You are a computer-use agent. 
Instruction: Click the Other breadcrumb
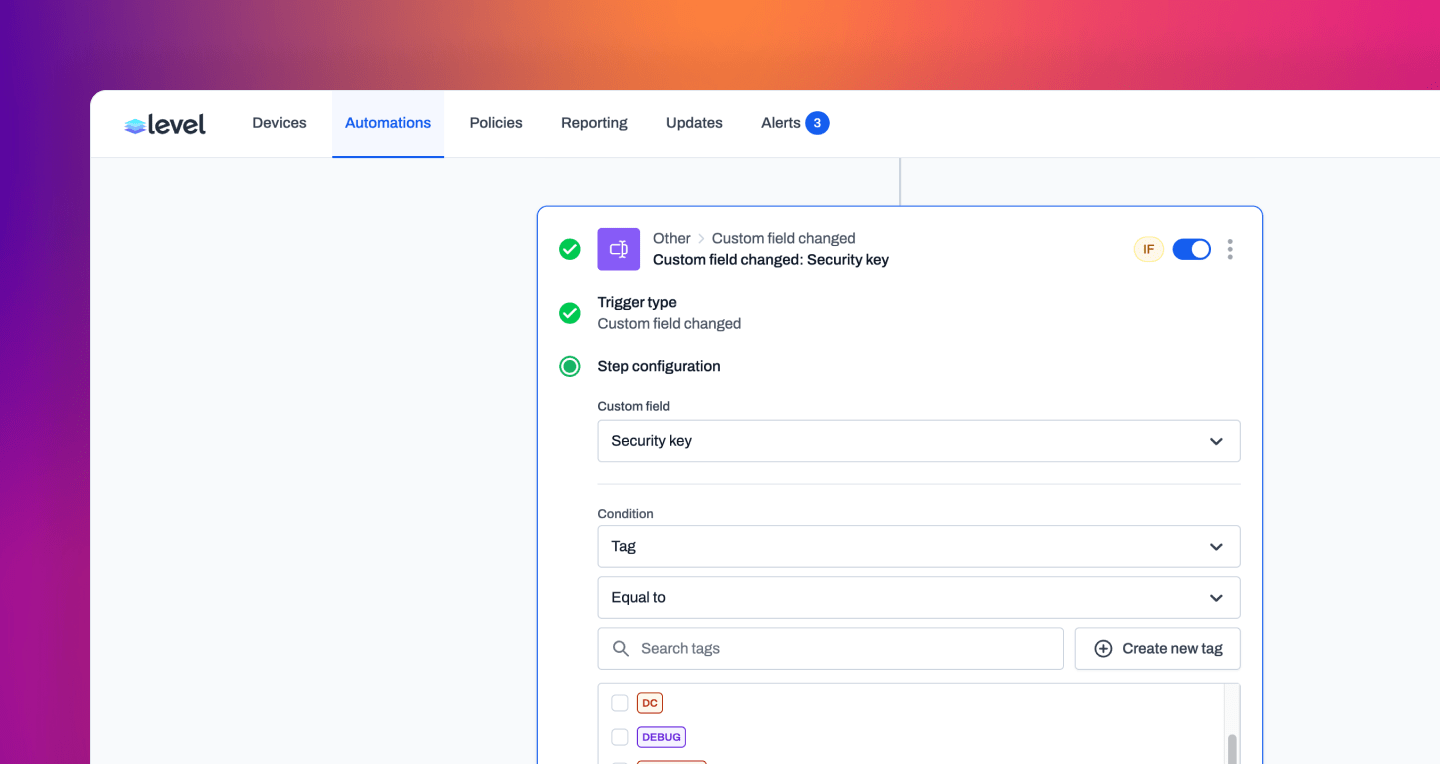[x=672, y=238]
